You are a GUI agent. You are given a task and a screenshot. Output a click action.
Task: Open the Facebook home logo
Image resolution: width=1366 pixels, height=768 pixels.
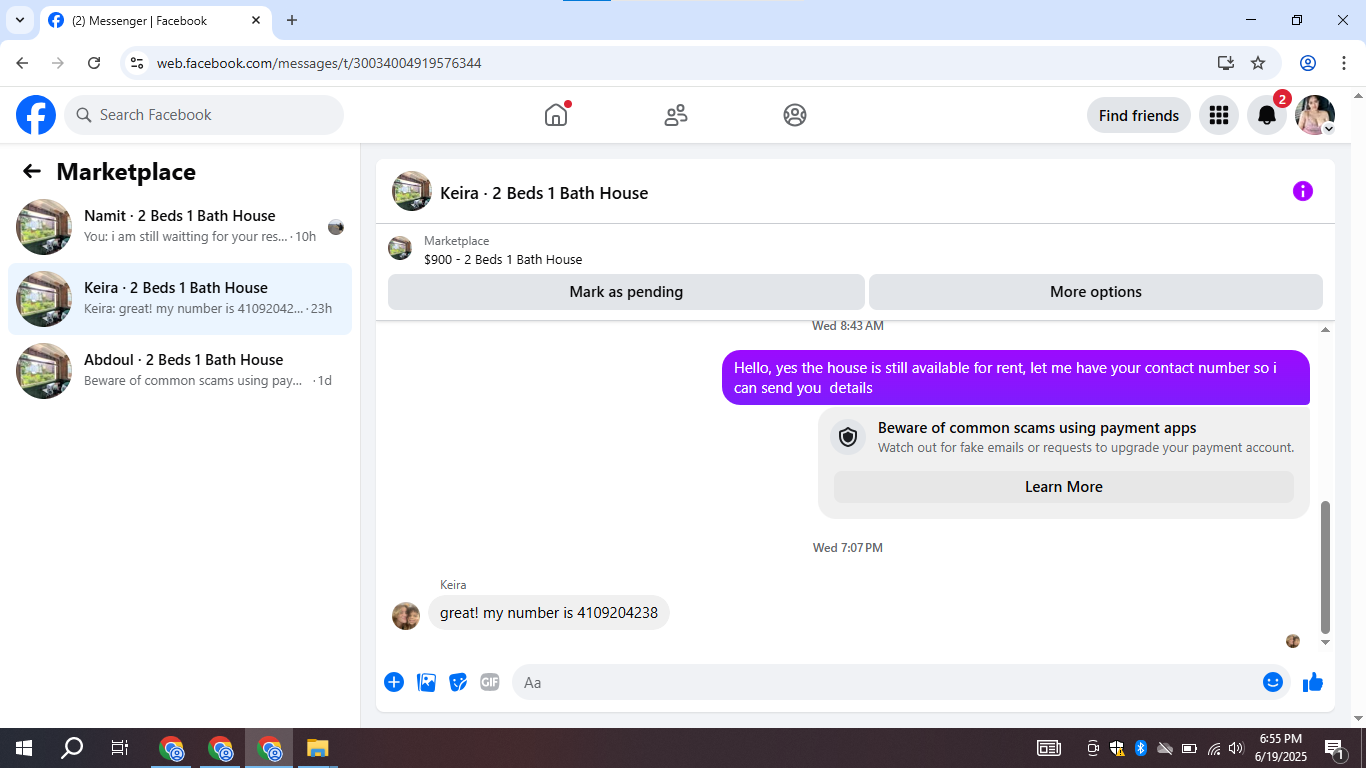(x=36, y=115)
